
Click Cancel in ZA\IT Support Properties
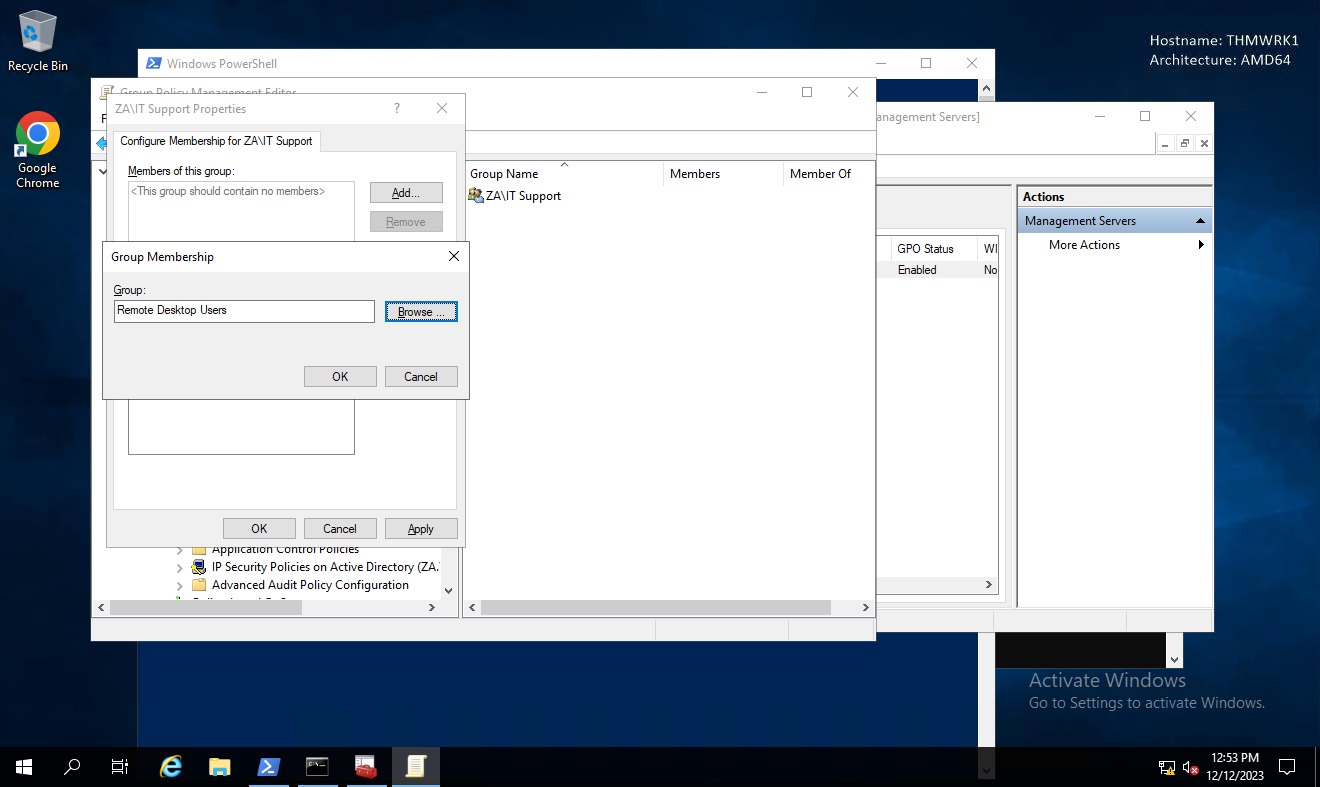click(340, 529)
